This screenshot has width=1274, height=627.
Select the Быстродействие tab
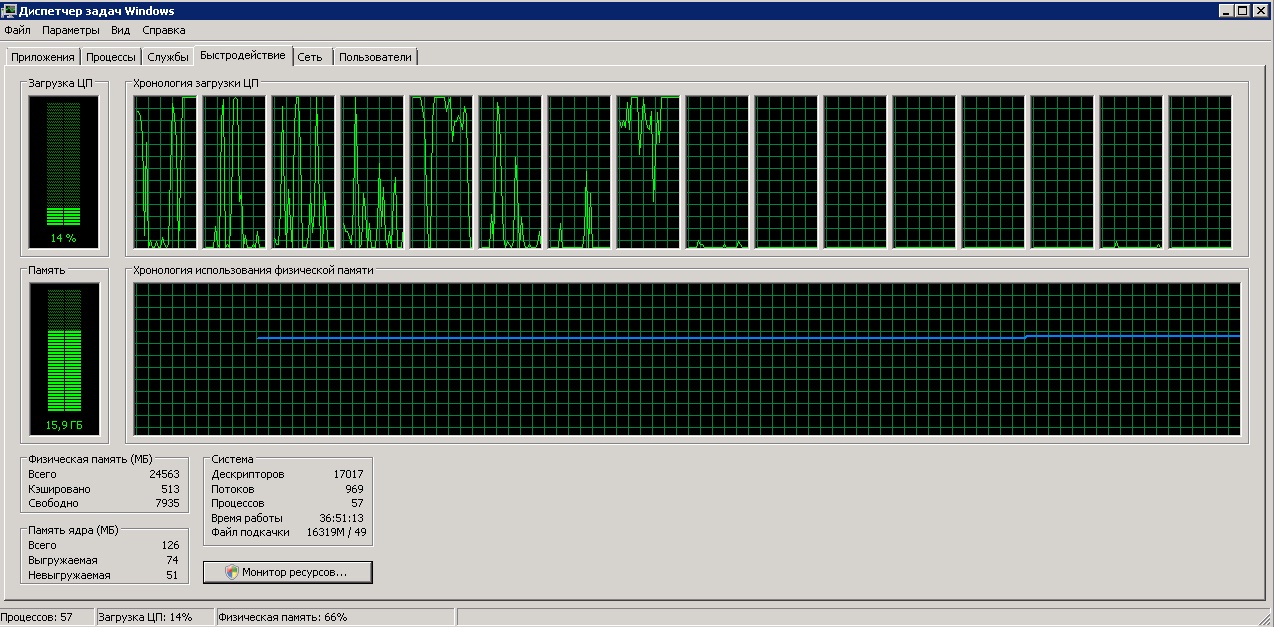(x=242, y=55)
